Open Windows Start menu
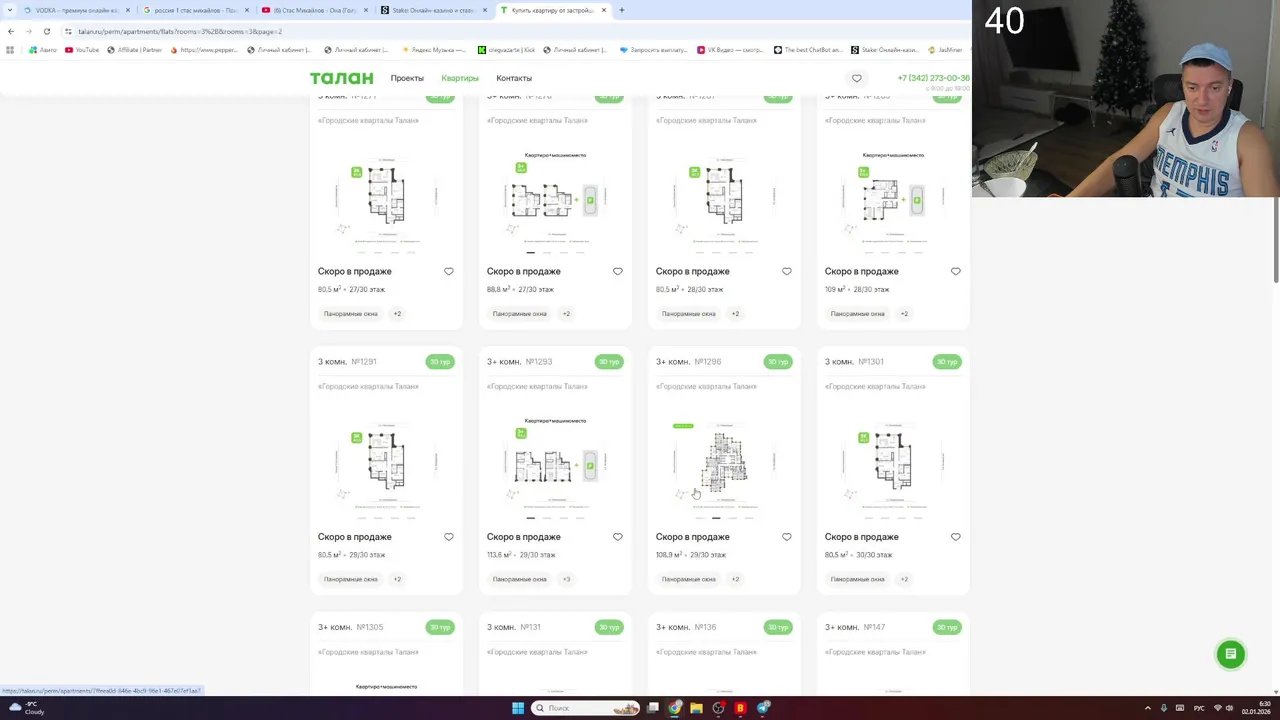This screenshot has height=720, width=1280. [x=518, y=708]
